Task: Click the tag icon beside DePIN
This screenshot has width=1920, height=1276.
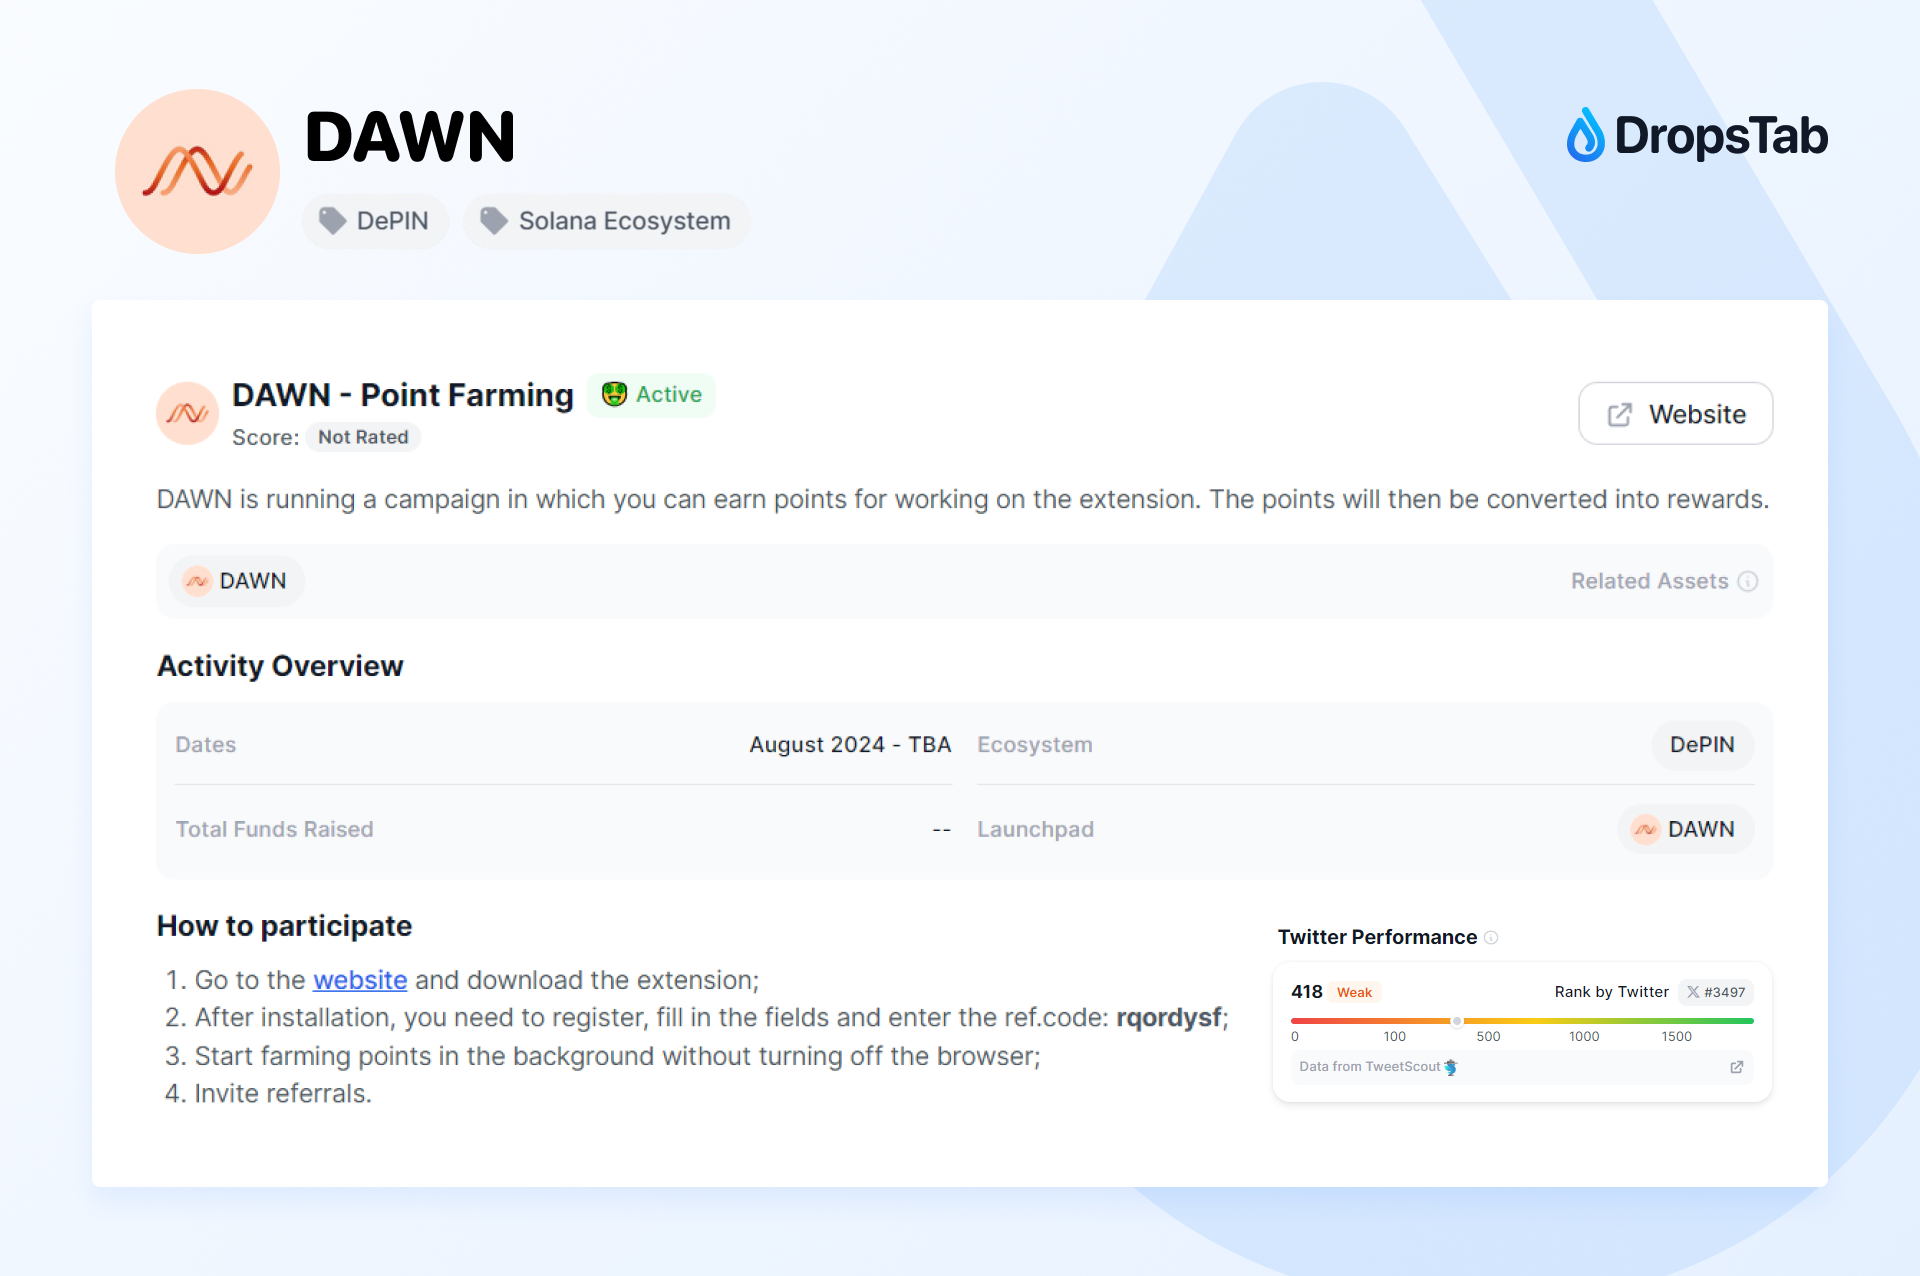Action: click(x=332, y=221)
